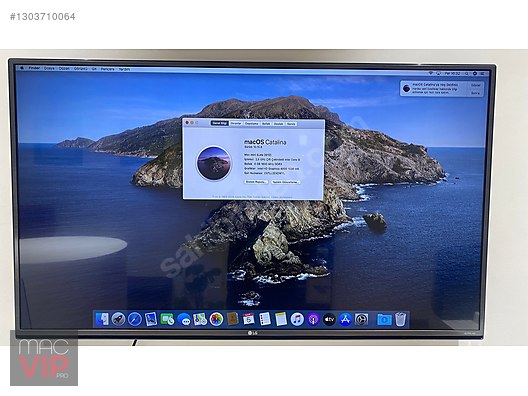This screenshot has width=528, height=396.
Task: Open System Preferences gear in Dock
Action: (x=361, y=319)
